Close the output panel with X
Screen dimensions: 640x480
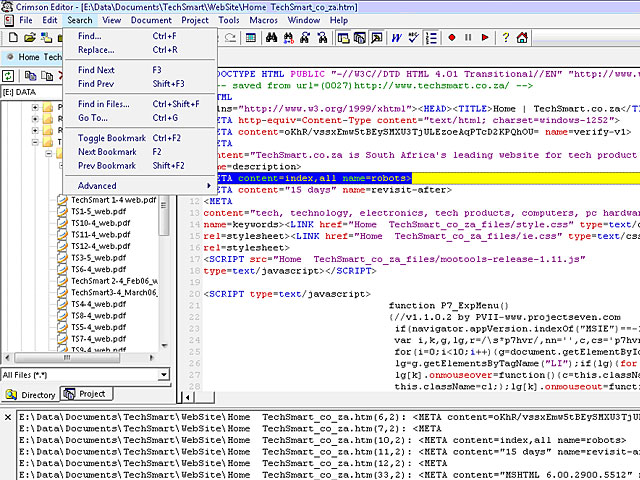8,415
